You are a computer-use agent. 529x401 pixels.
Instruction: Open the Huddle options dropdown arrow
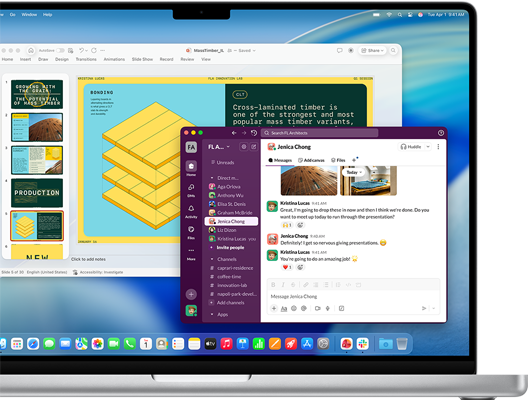428,147
